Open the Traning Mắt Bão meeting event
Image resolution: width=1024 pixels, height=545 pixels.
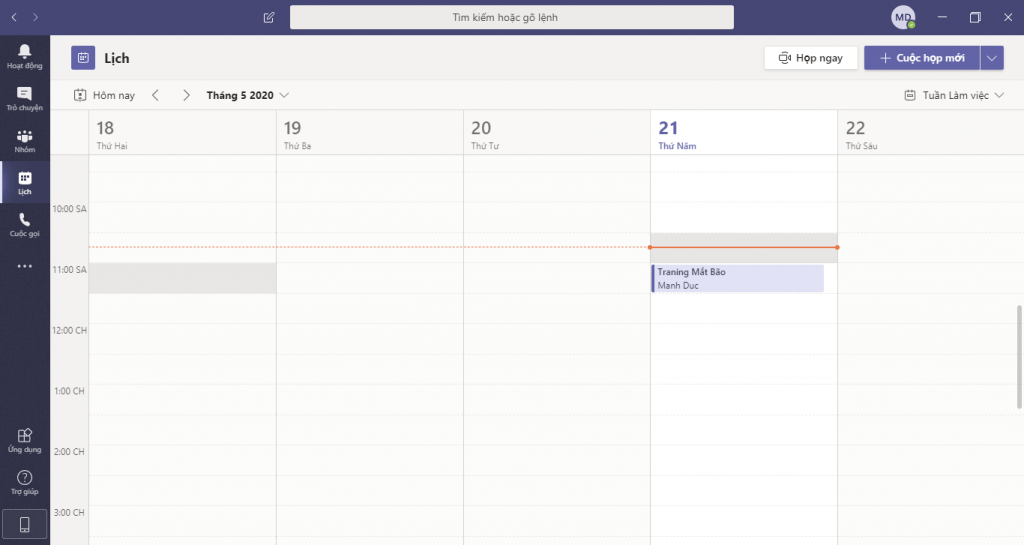737,279
